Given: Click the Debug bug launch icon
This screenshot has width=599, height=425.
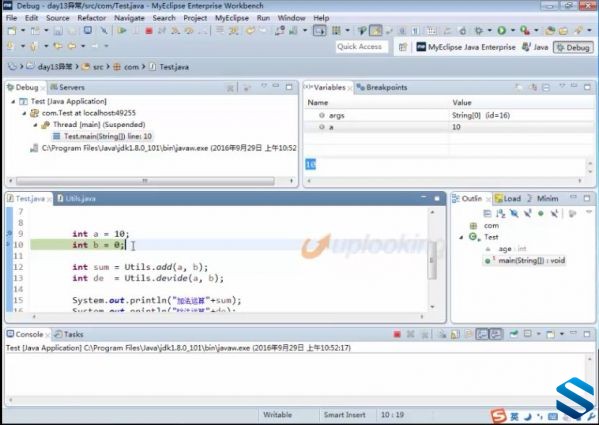Looking at the screenshot, I should pyautogui.click(x=479, y=31).
